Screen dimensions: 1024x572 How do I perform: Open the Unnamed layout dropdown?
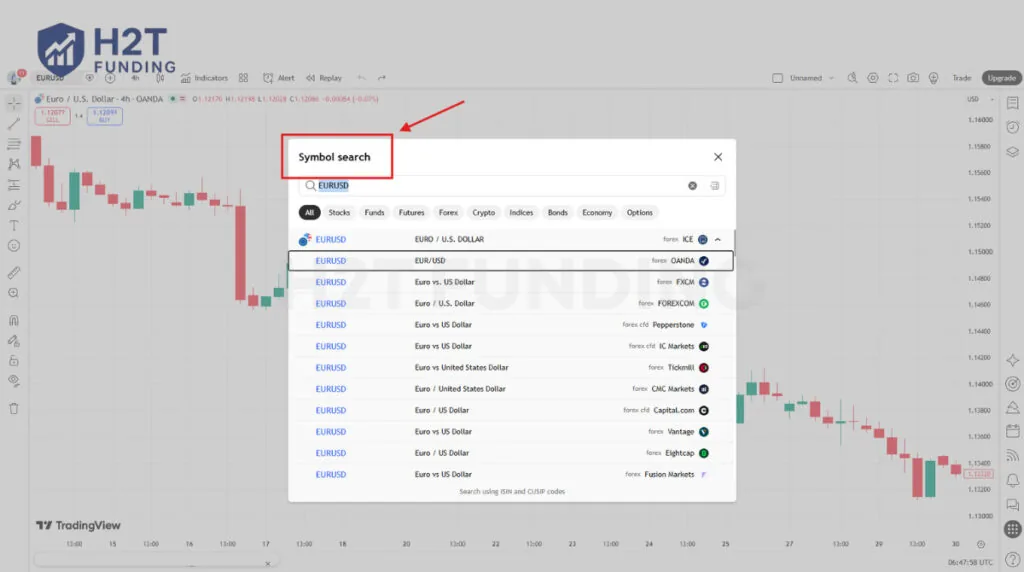[x=810, y=78]
